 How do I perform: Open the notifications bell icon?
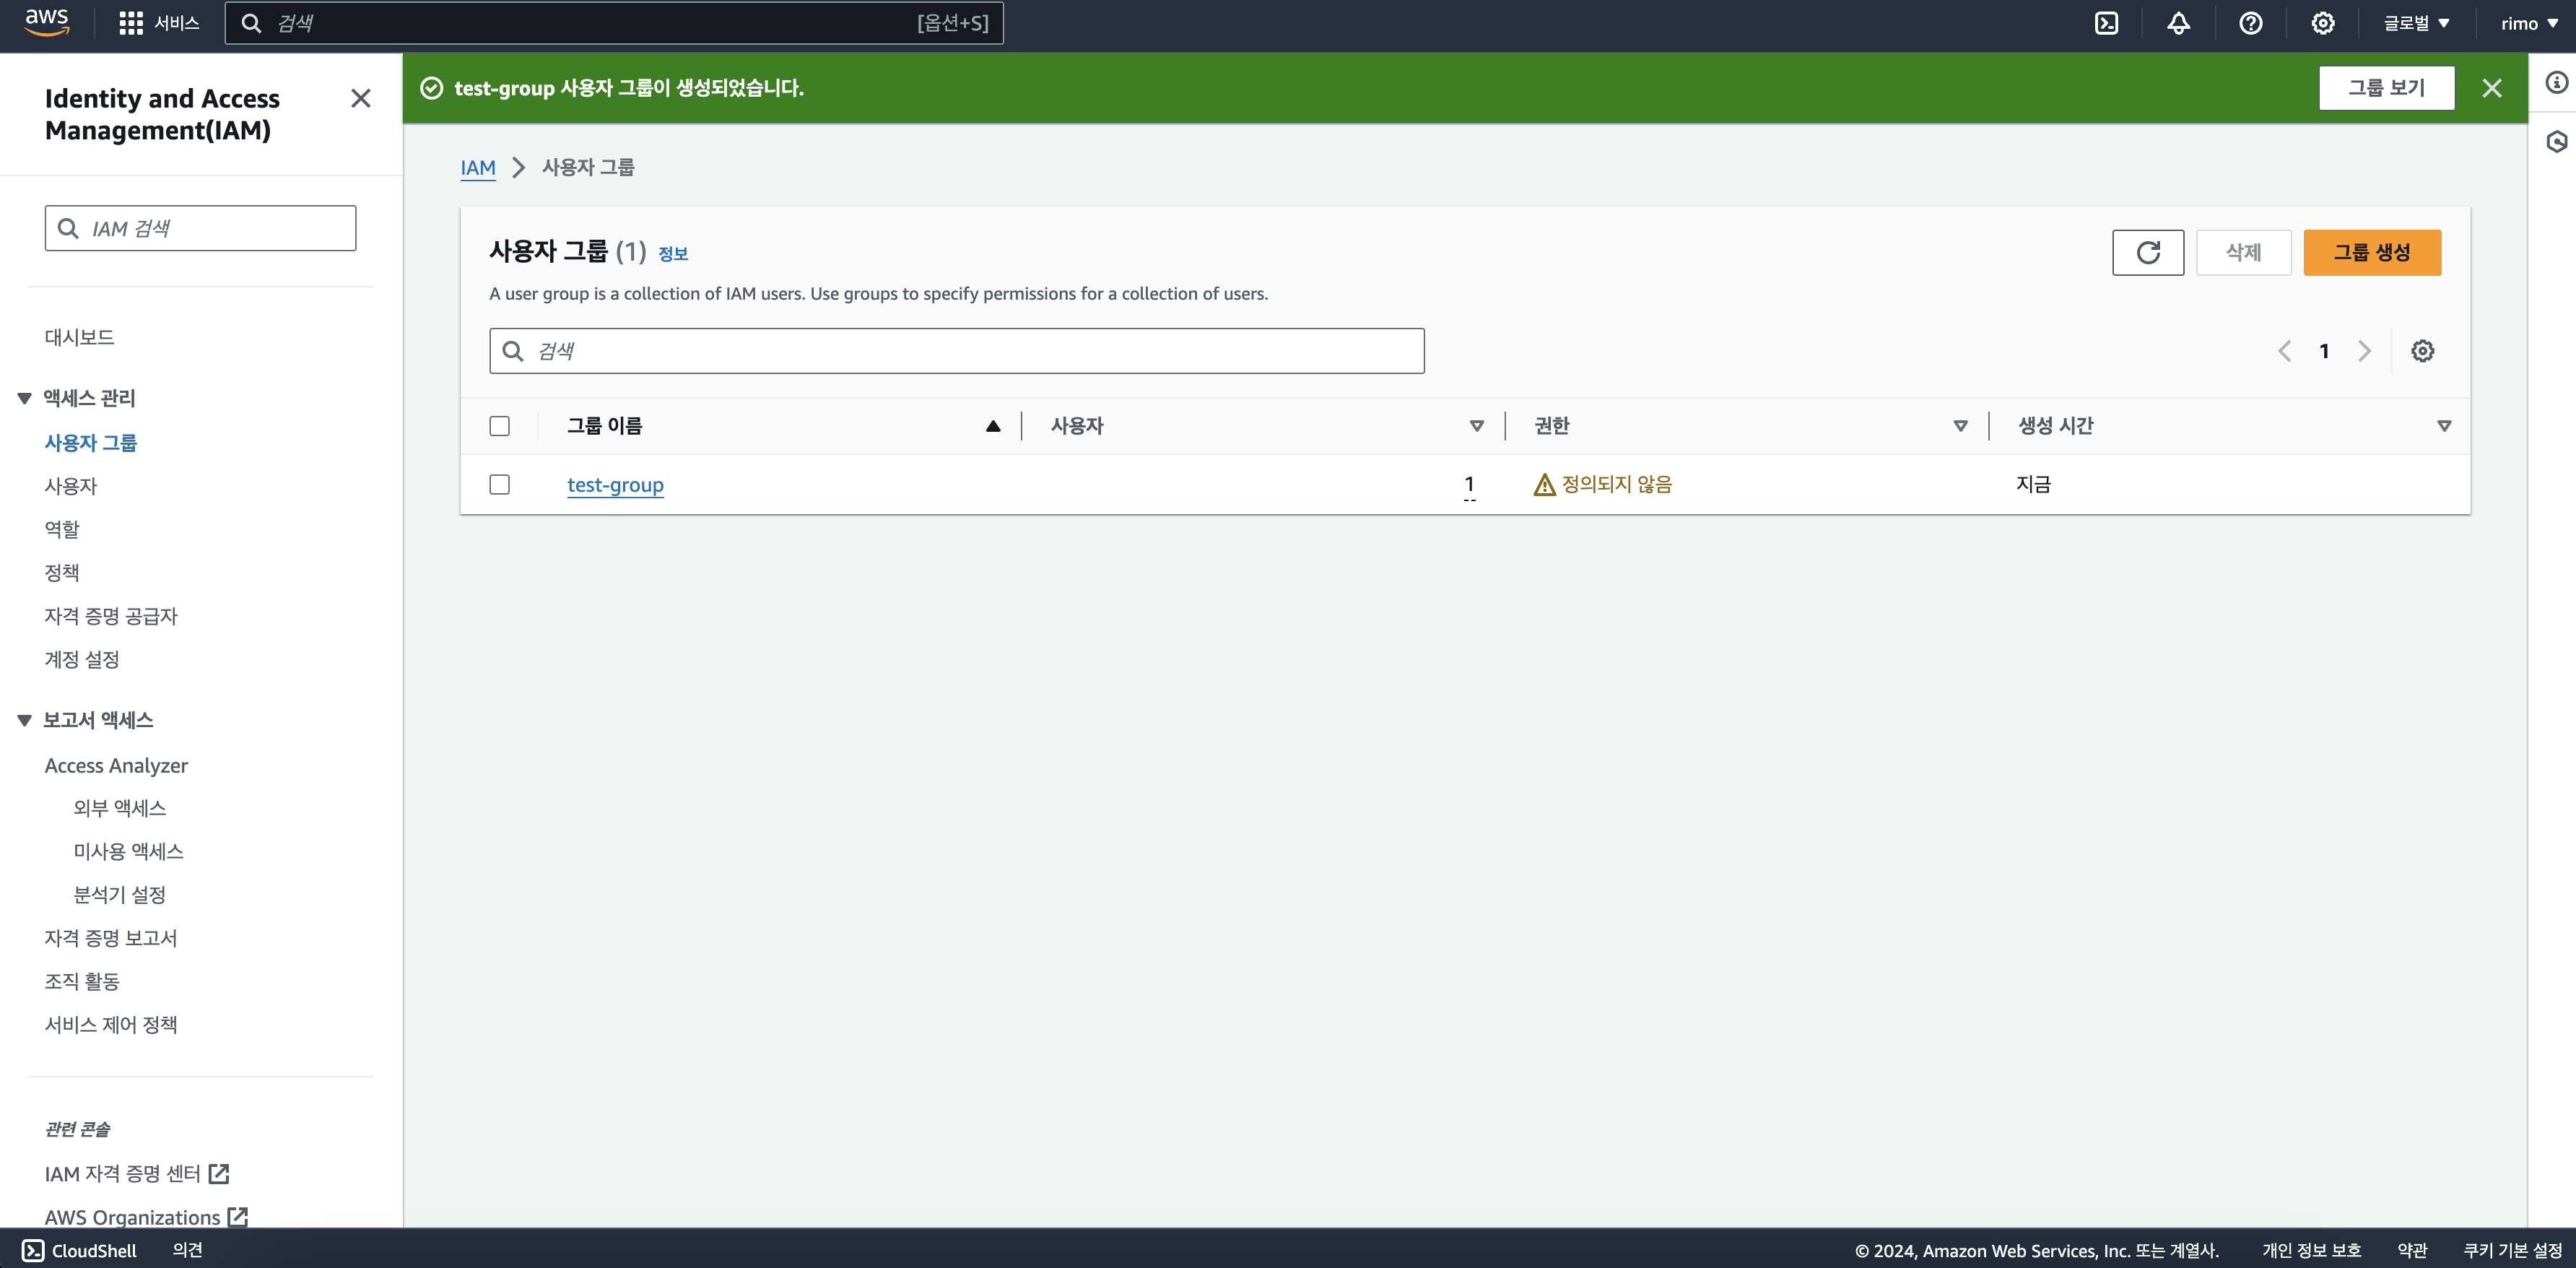tap(2178, 23)
